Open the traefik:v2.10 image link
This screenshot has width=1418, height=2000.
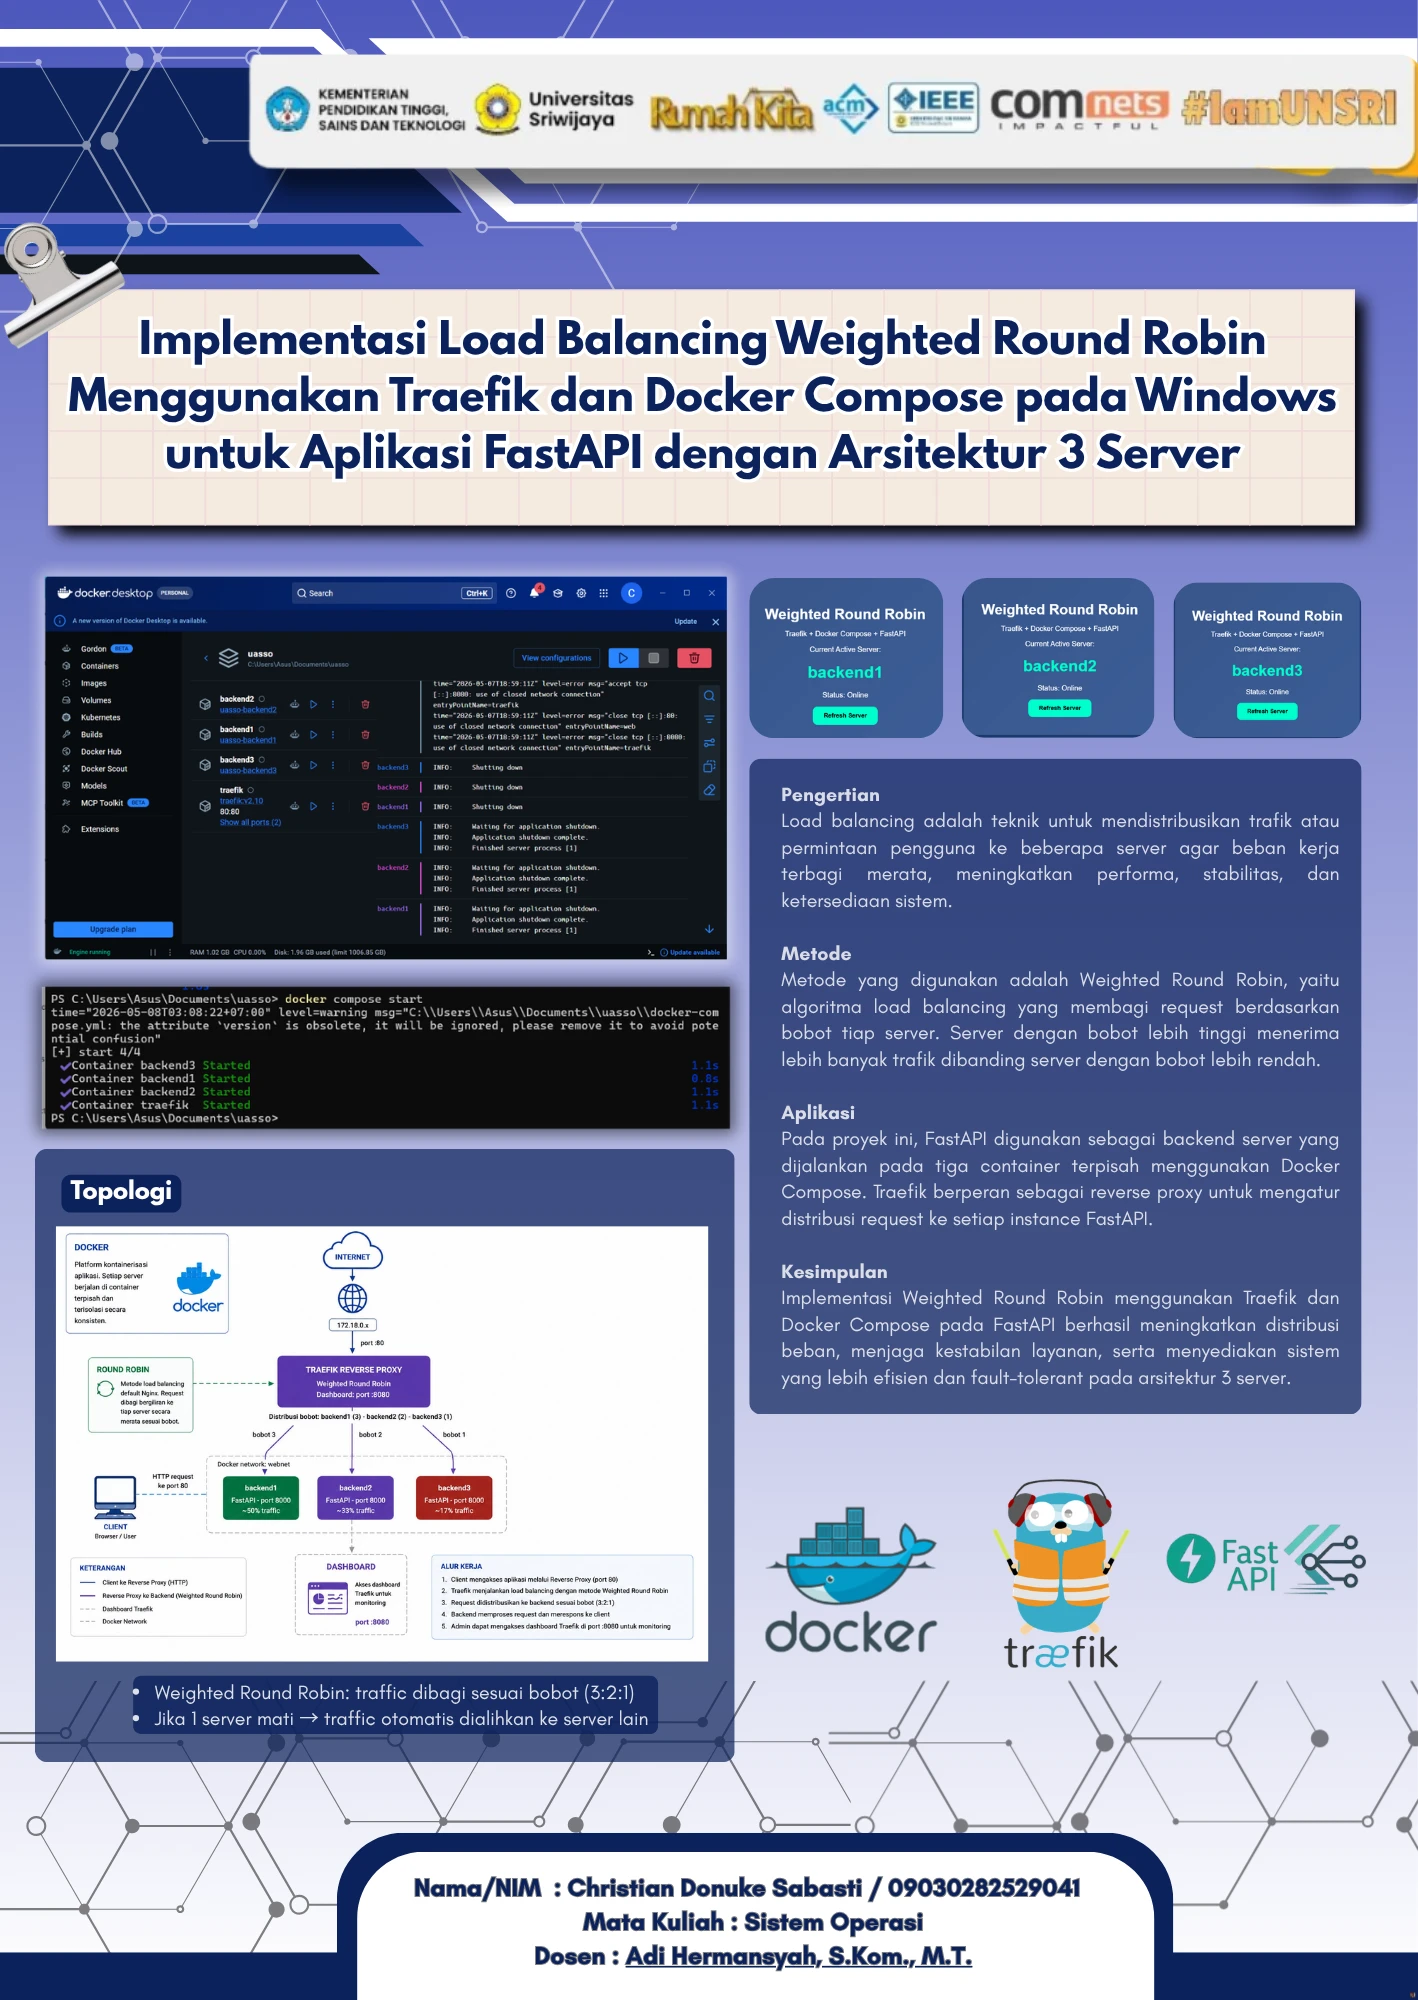[241, 801]
